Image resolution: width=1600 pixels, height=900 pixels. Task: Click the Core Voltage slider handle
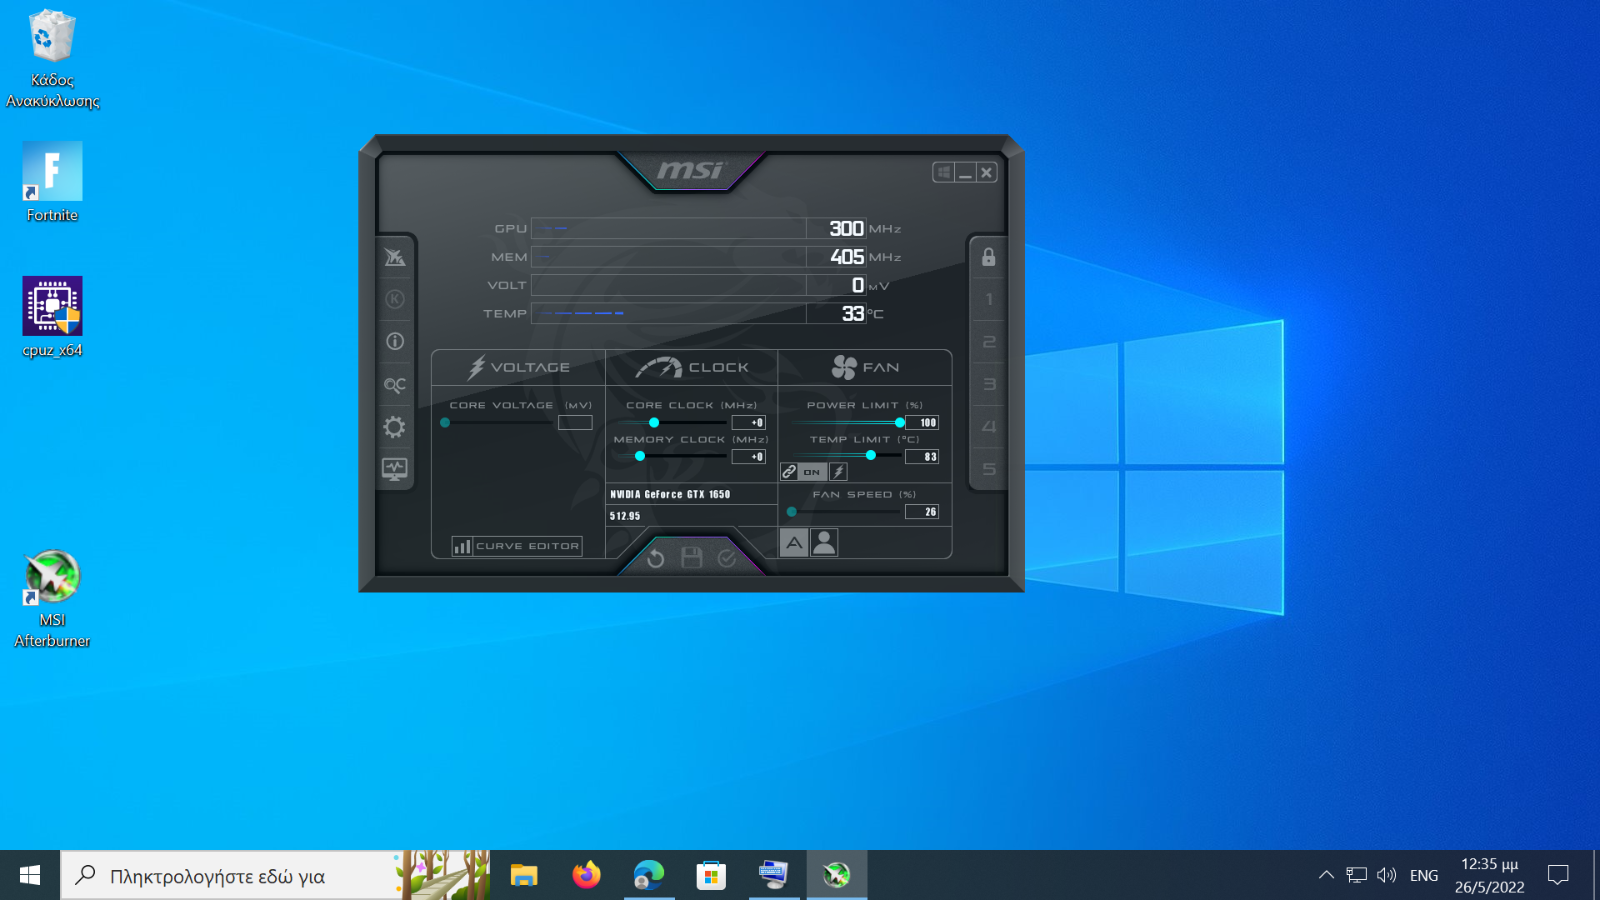pyautogui.click(x=445, y=423)
